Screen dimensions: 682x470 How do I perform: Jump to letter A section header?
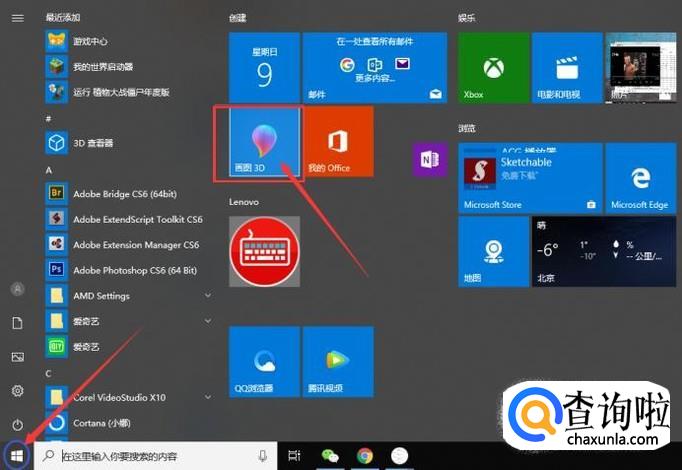49,170
